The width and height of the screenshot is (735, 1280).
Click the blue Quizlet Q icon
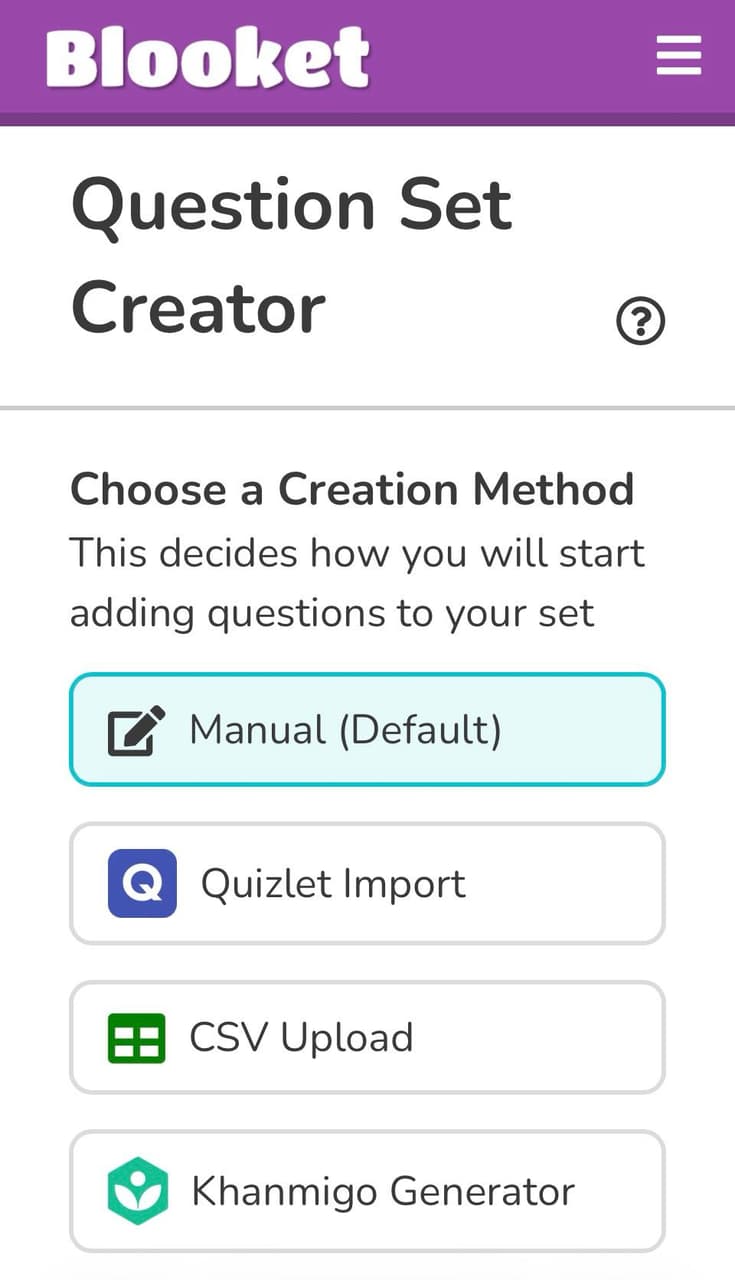pos(142,883)
